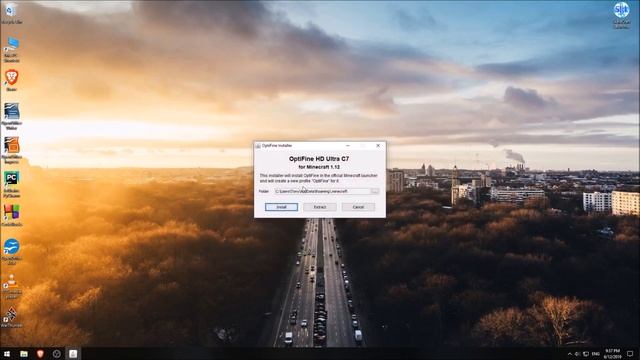This screenshot has width=640, height=360.
Task: Open the Windows Start menu
Action: [x=7, y=353]
